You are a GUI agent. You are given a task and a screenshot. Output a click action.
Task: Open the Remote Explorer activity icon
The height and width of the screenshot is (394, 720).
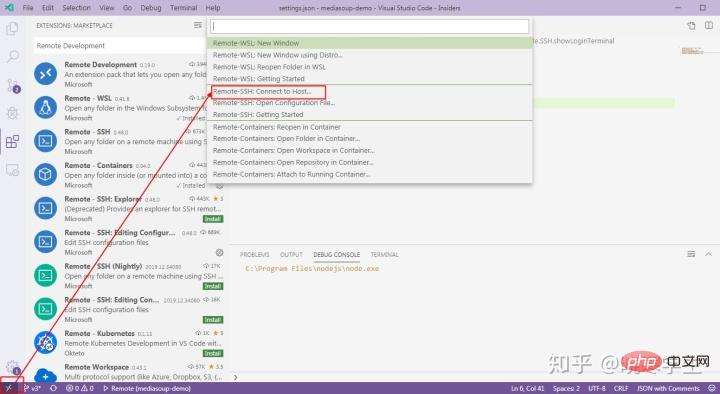click(x=12, y=169)
